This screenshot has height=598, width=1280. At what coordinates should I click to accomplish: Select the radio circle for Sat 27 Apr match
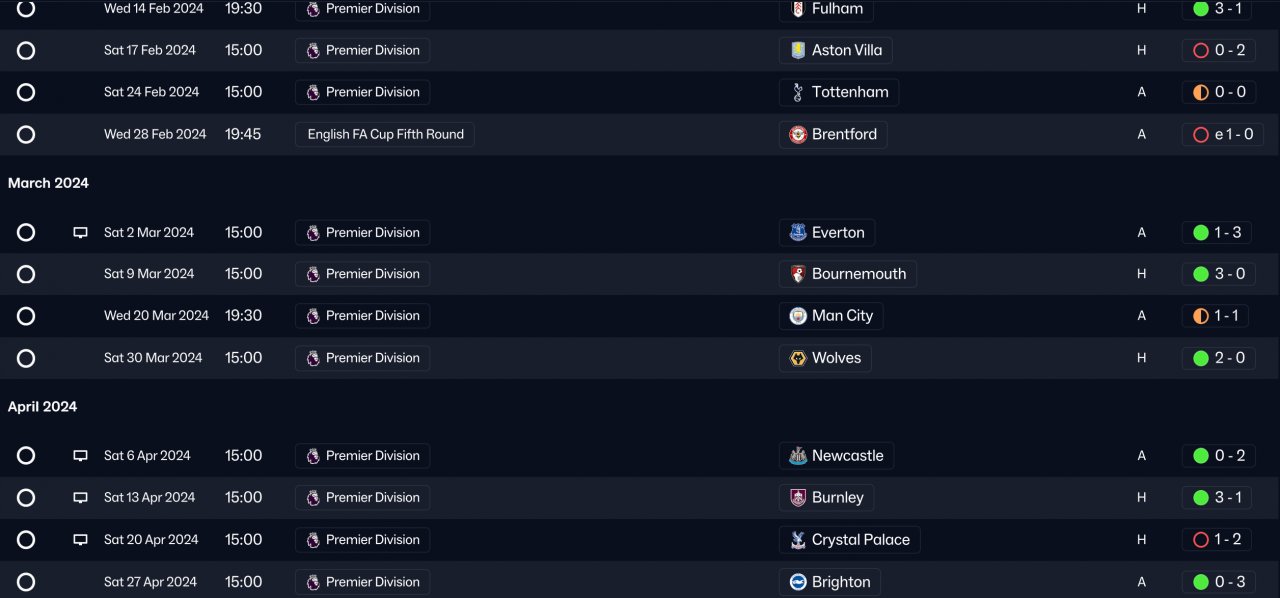[x=26, y=582]
